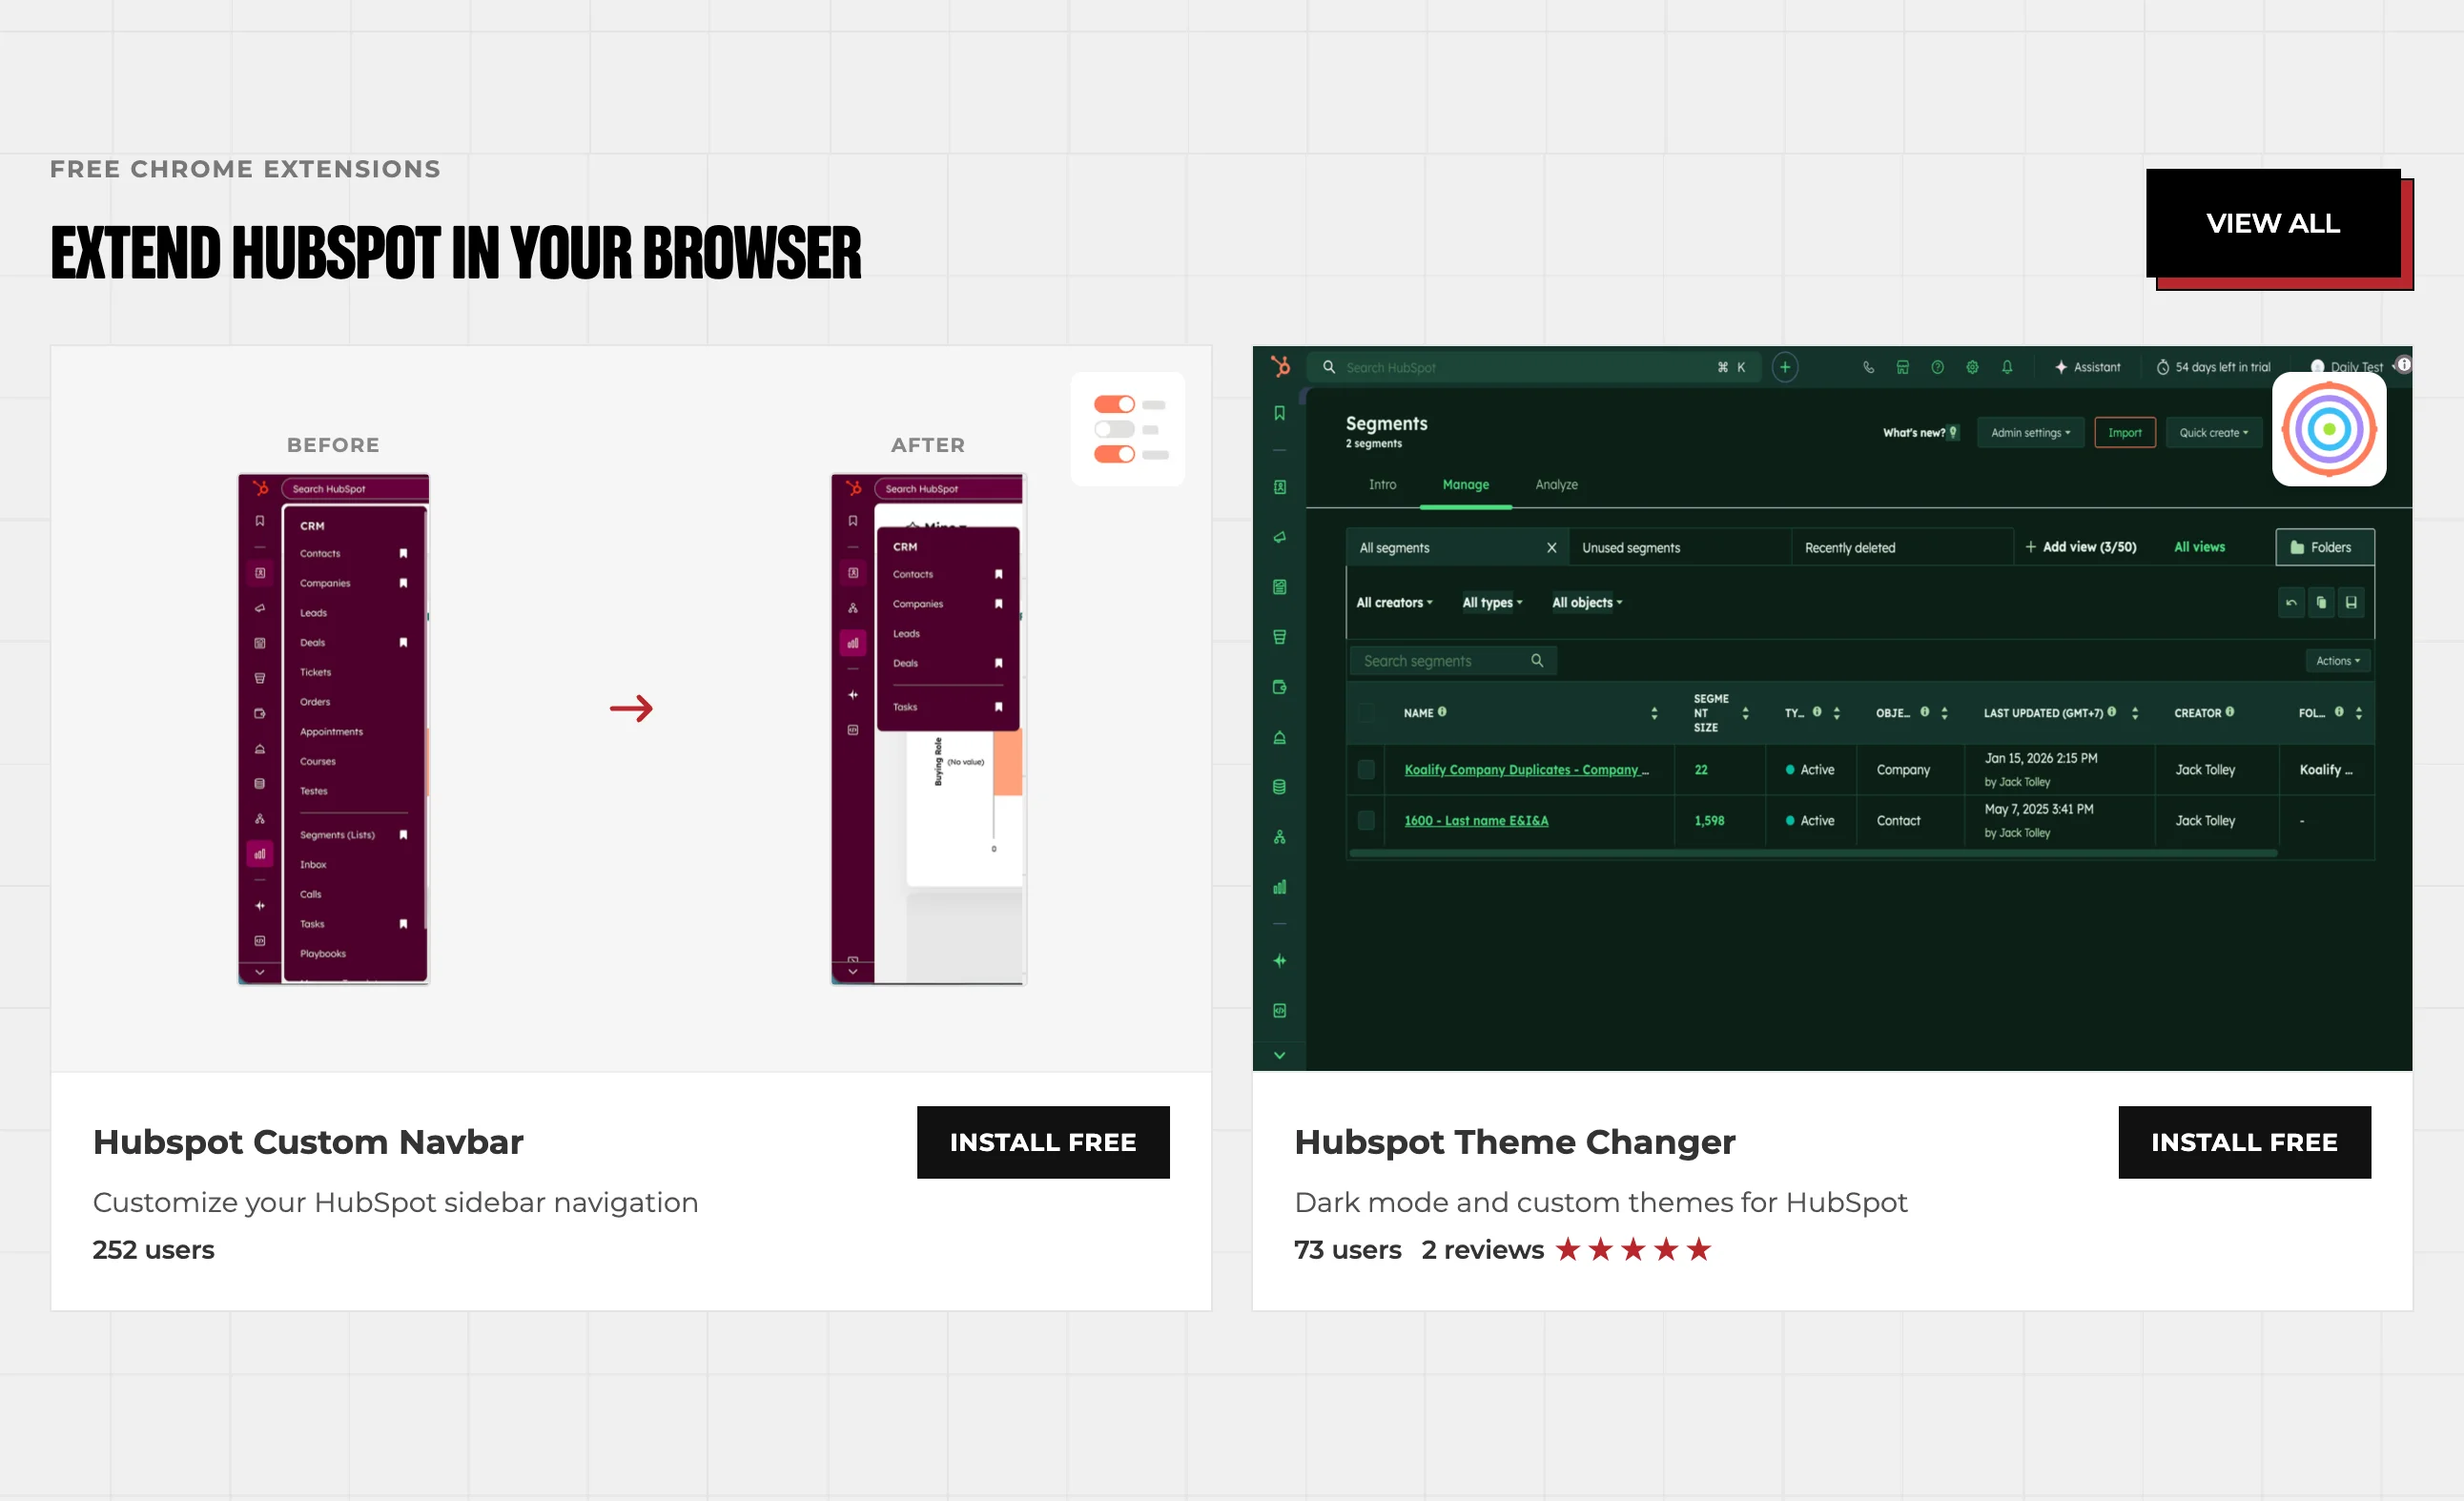The width and height of the screenshot is (2464, 1501).
Task: Switch to the Analyze tab
Action: [x=1556, y=485]
